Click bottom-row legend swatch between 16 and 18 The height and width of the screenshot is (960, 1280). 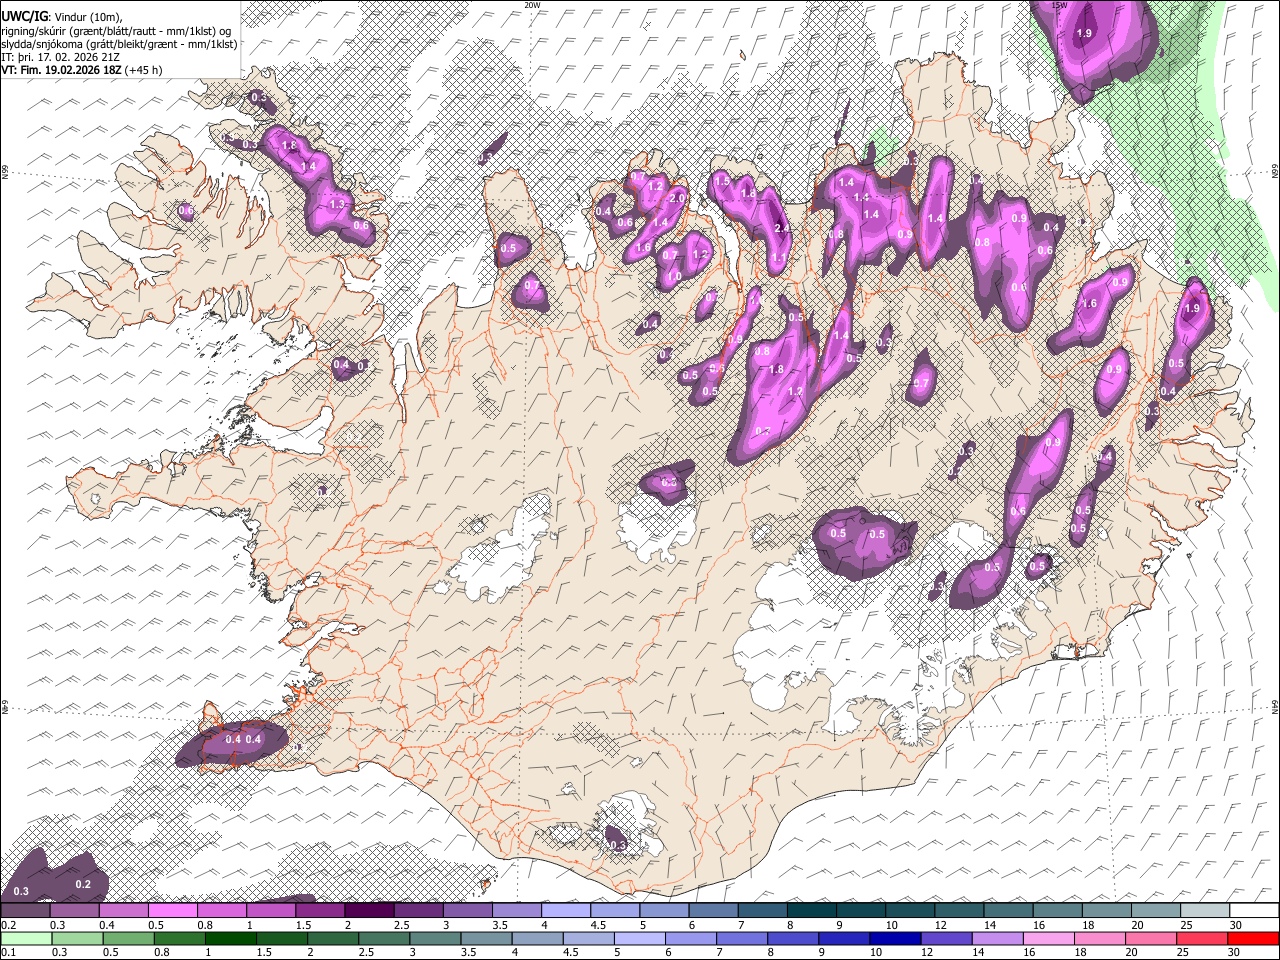coord(1049,938)
